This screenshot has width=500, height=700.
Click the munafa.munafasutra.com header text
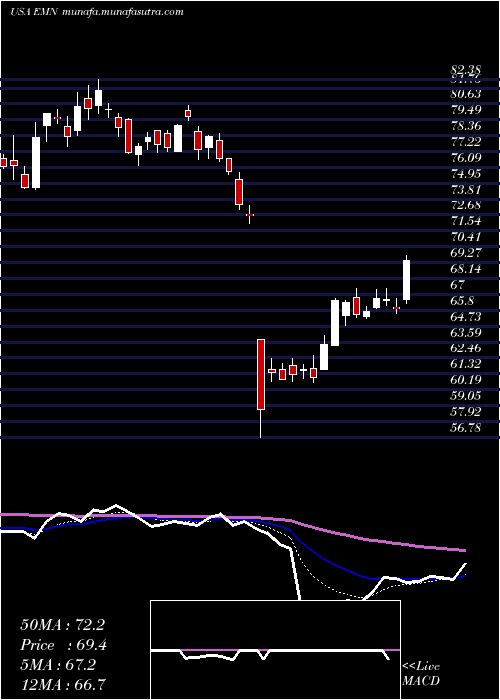[x=121, y=12]
